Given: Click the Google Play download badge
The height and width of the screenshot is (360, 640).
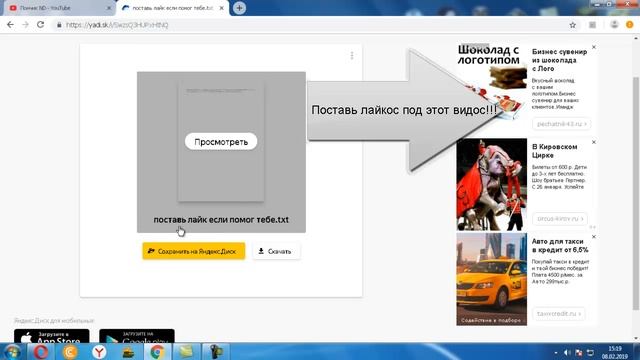Looking at the screenshot, I should [137, 336].
